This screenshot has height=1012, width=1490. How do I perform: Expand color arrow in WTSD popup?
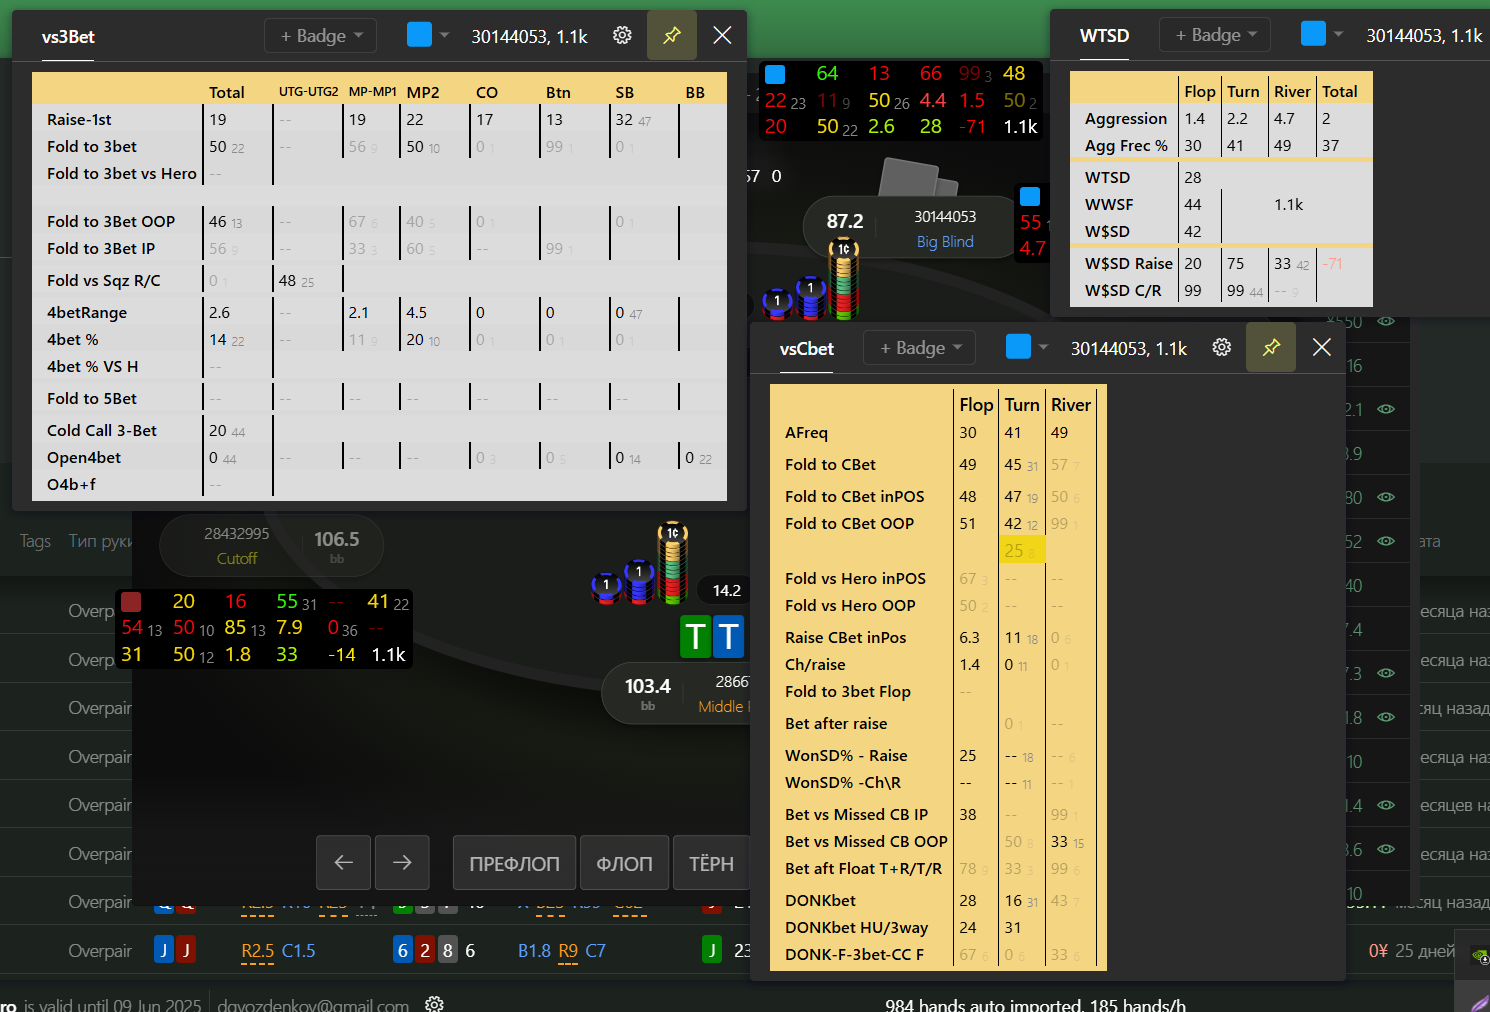coord(1339,35)
